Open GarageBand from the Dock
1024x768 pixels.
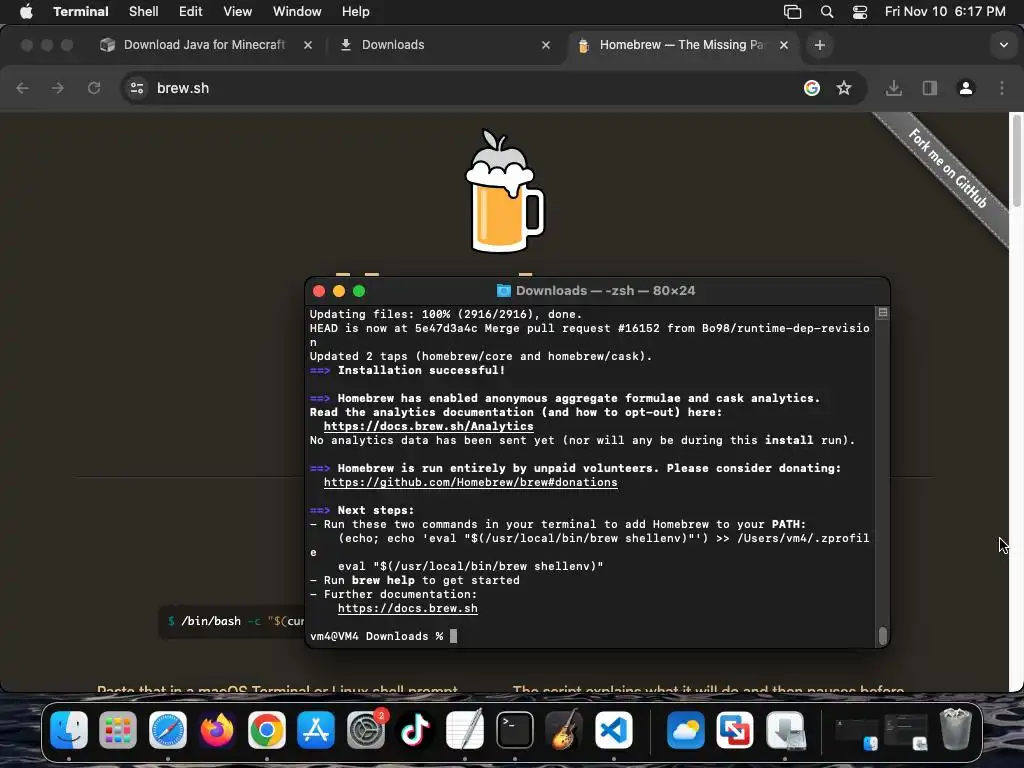tap(564, 729)
